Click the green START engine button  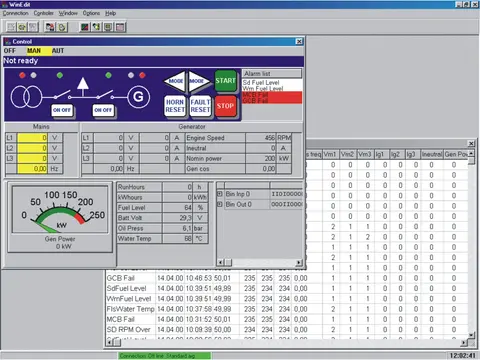pos(225,81)
